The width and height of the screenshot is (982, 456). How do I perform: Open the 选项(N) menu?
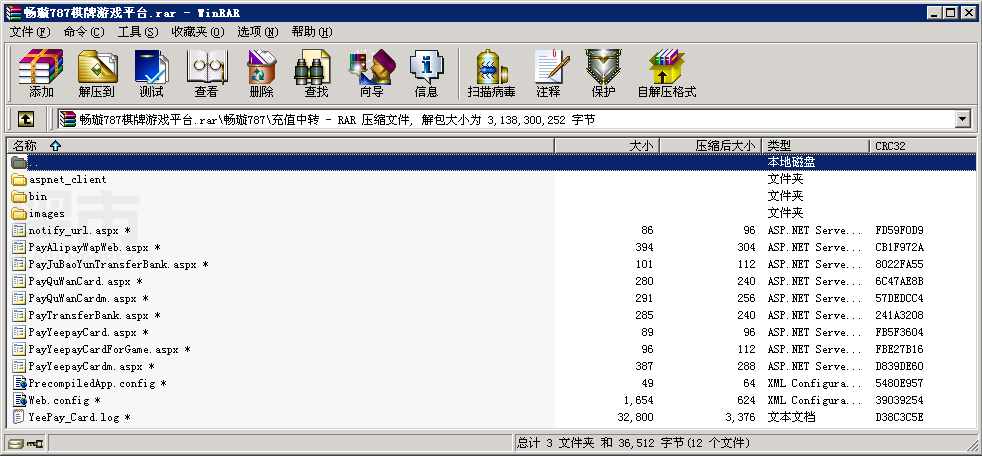point(257,32)
